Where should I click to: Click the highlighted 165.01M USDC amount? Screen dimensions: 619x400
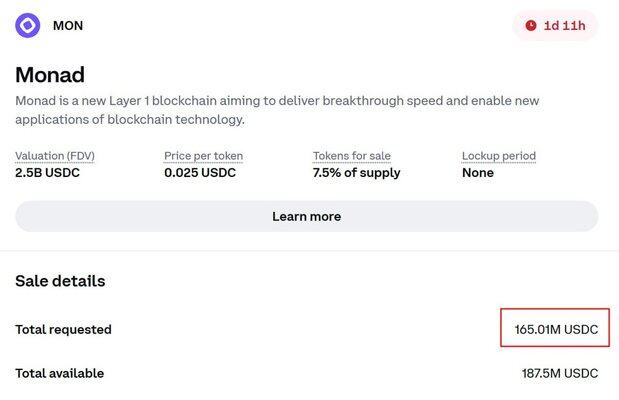(555, 329)
